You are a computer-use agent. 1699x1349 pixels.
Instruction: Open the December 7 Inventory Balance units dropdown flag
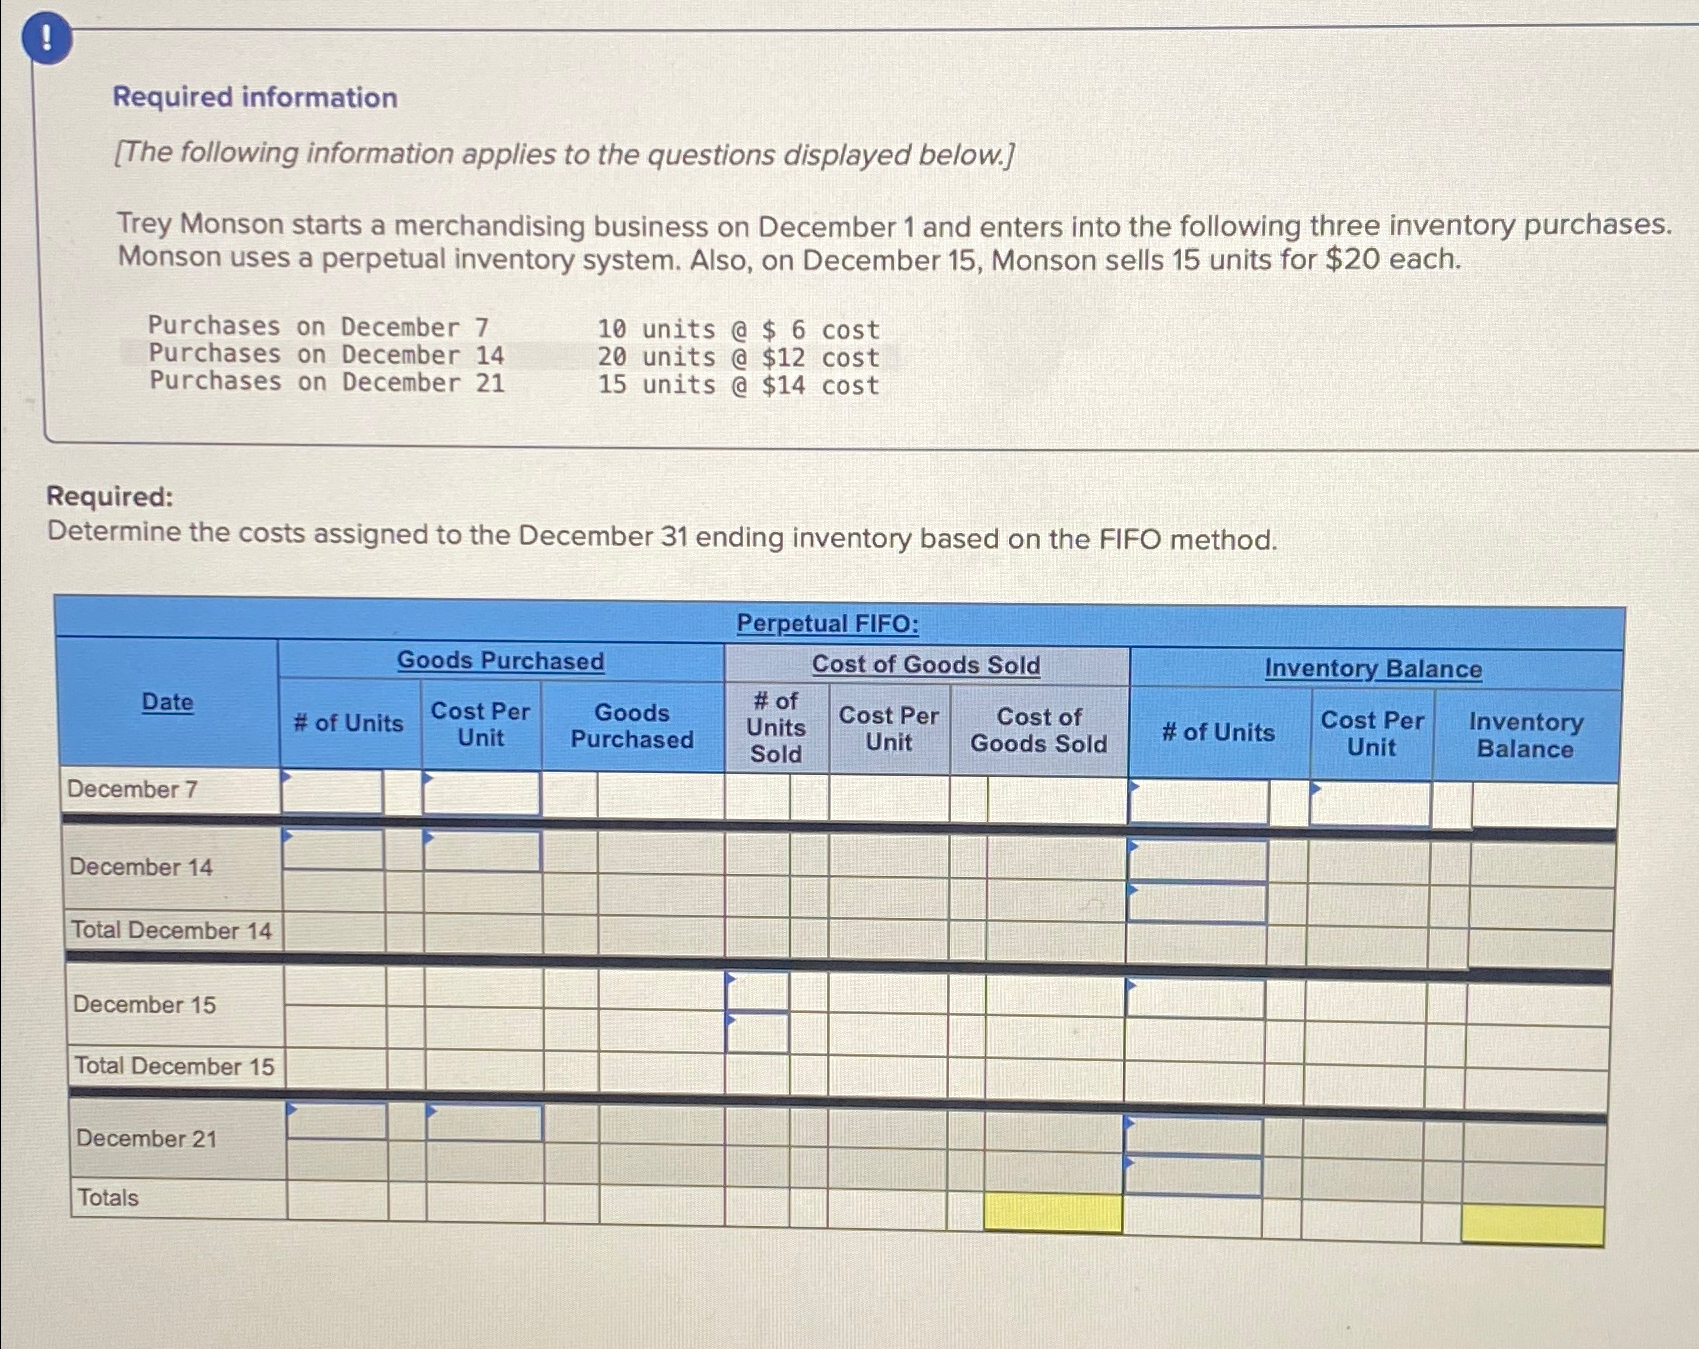[x=1135, y=784]
